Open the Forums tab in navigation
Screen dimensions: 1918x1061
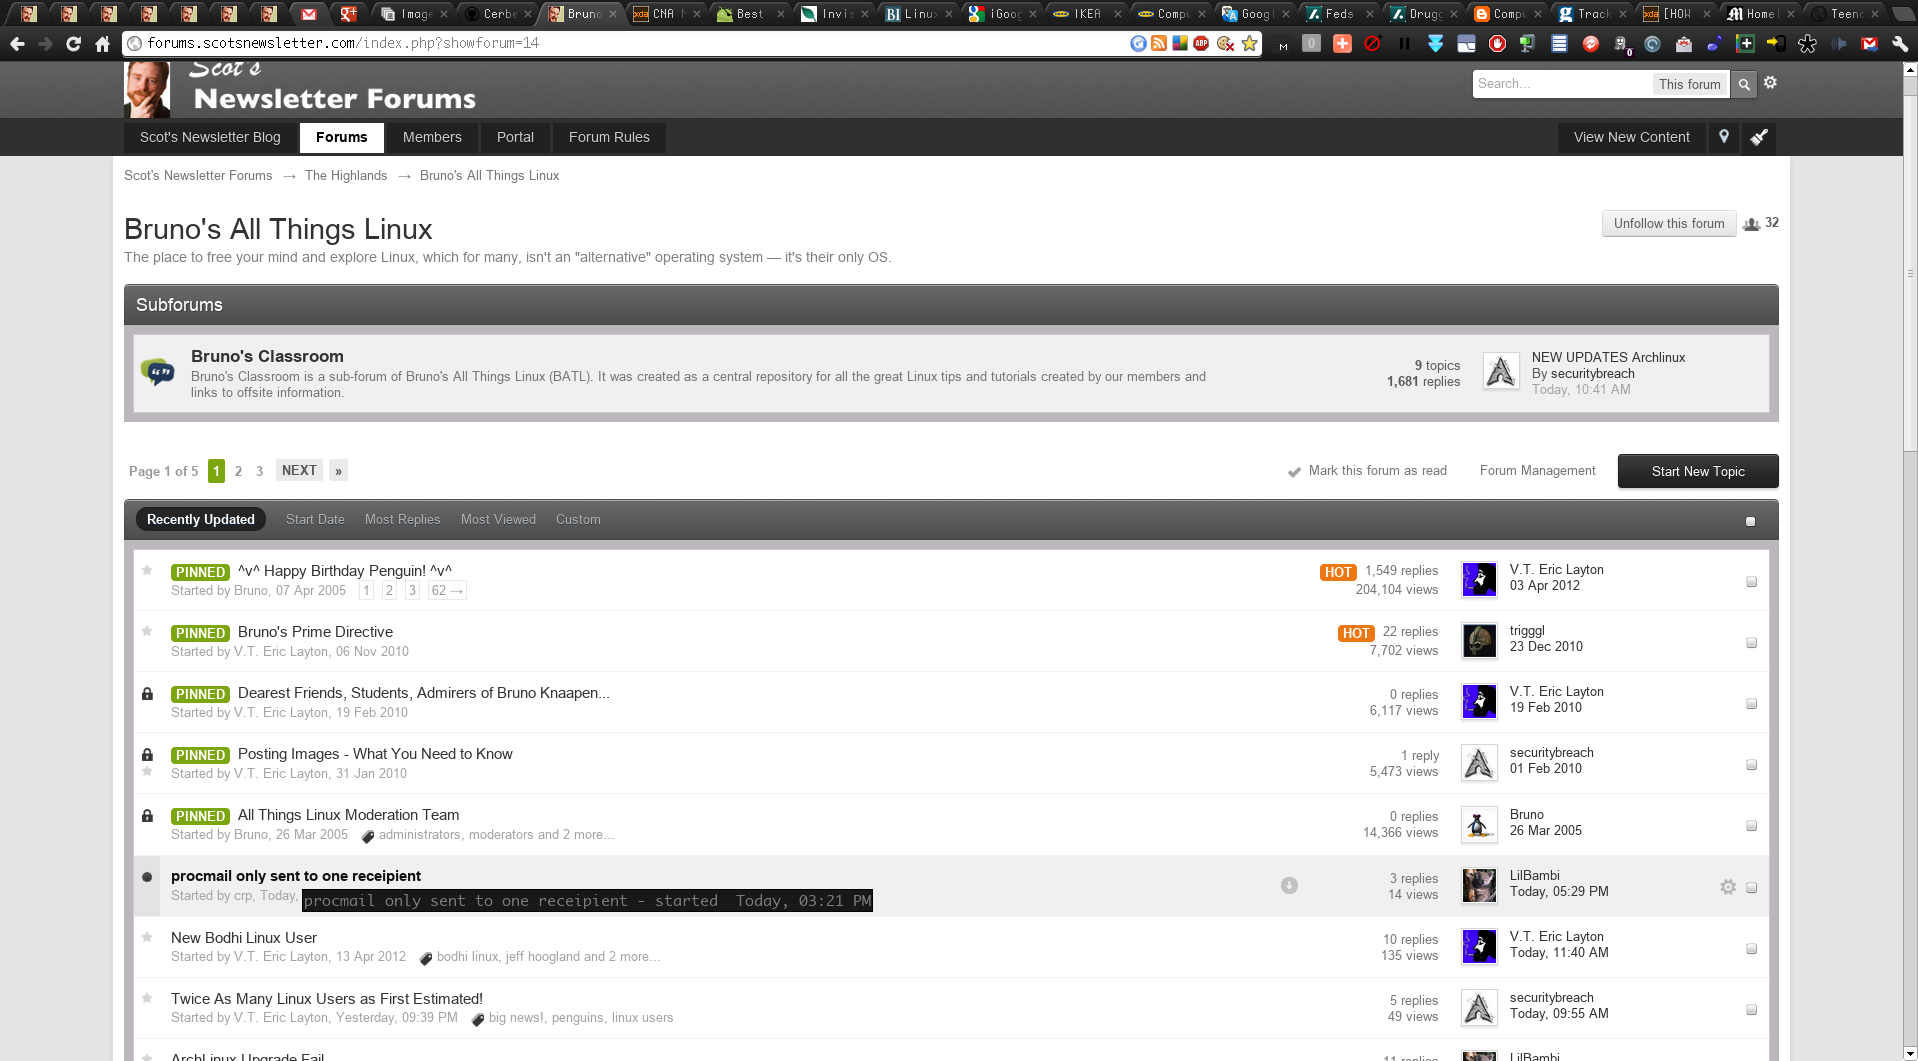pyautogui.click(x=342, y=137)
